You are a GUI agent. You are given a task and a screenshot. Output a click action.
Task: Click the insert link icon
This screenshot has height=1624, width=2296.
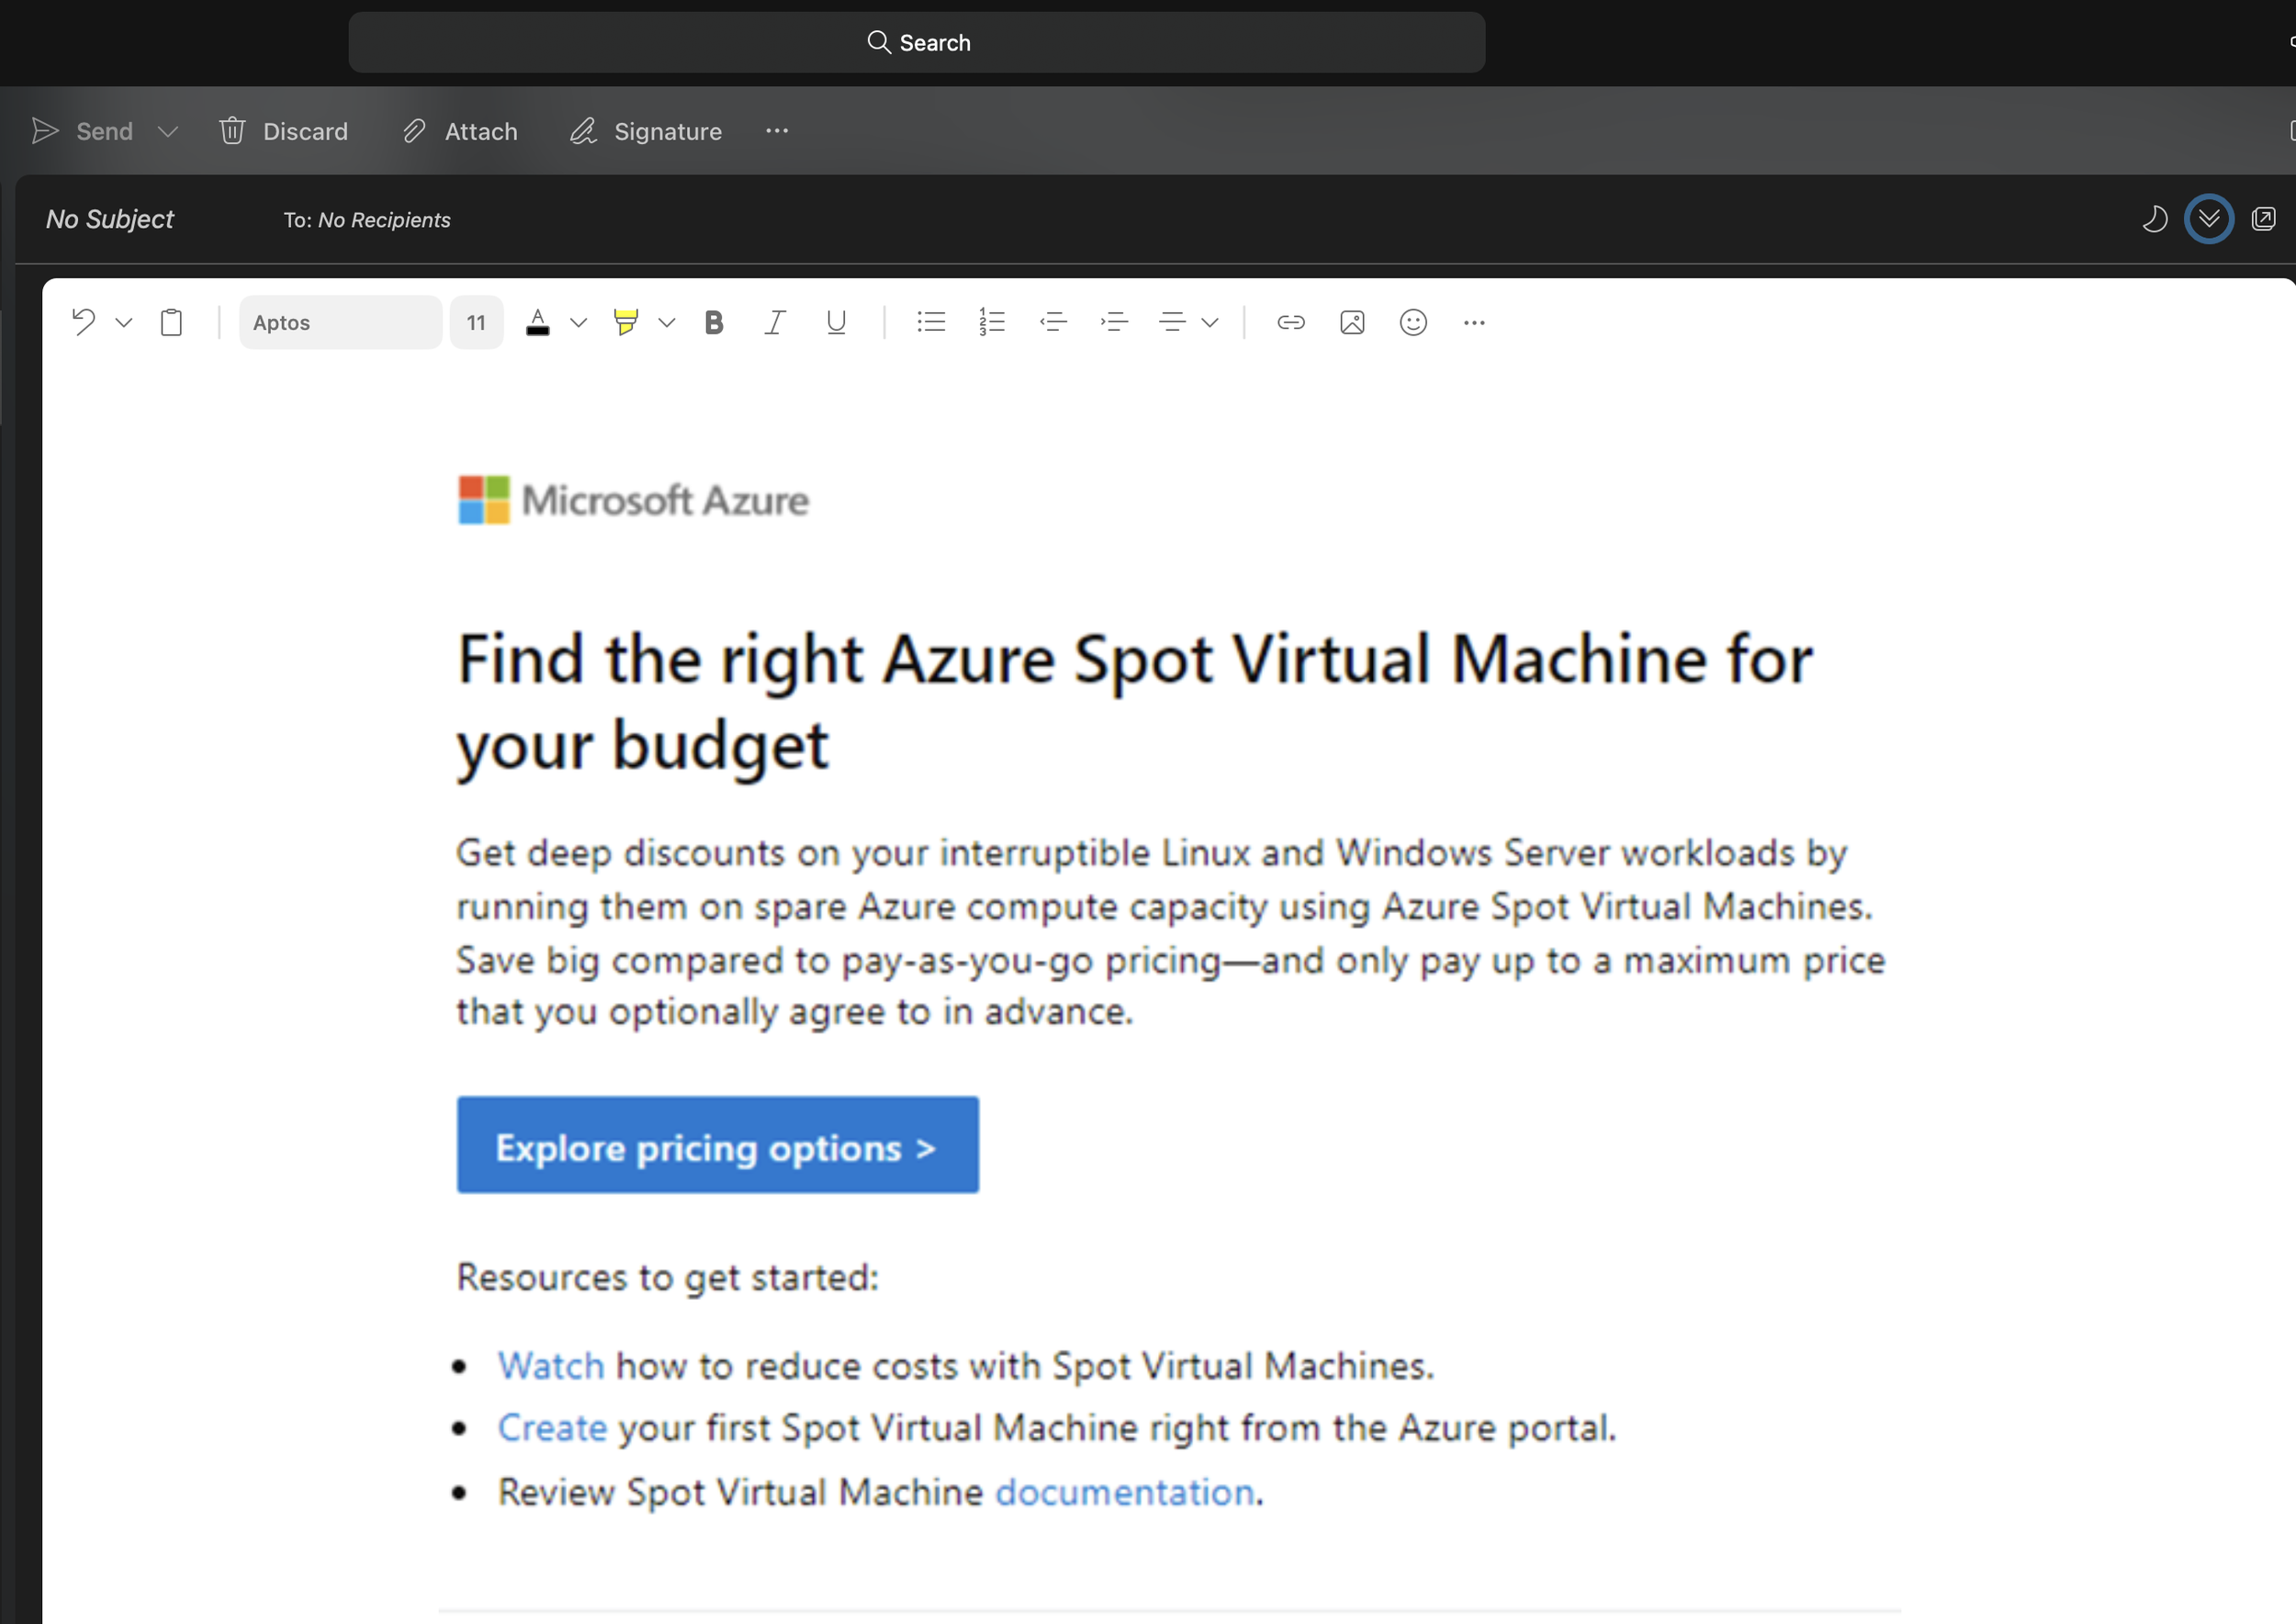point(1291,322)
